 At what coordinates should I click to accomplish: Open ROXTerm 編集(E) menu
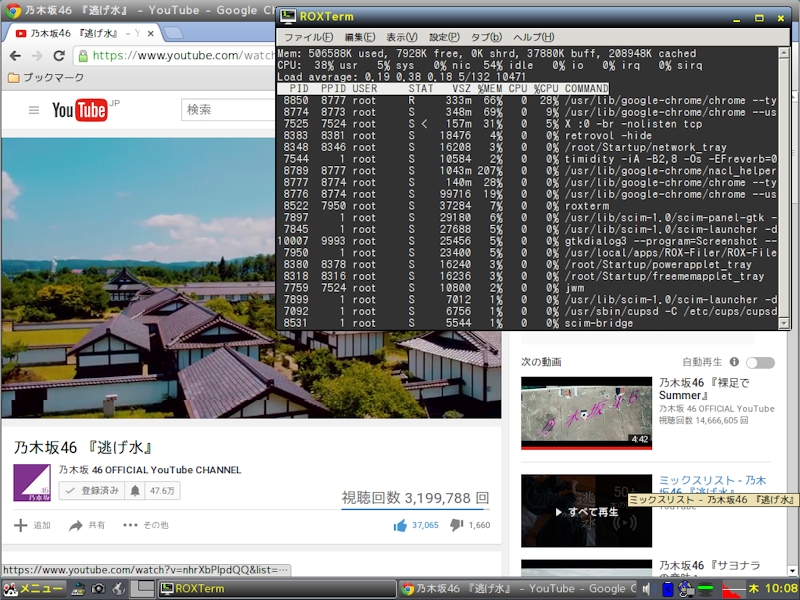[x=360, y=37]
